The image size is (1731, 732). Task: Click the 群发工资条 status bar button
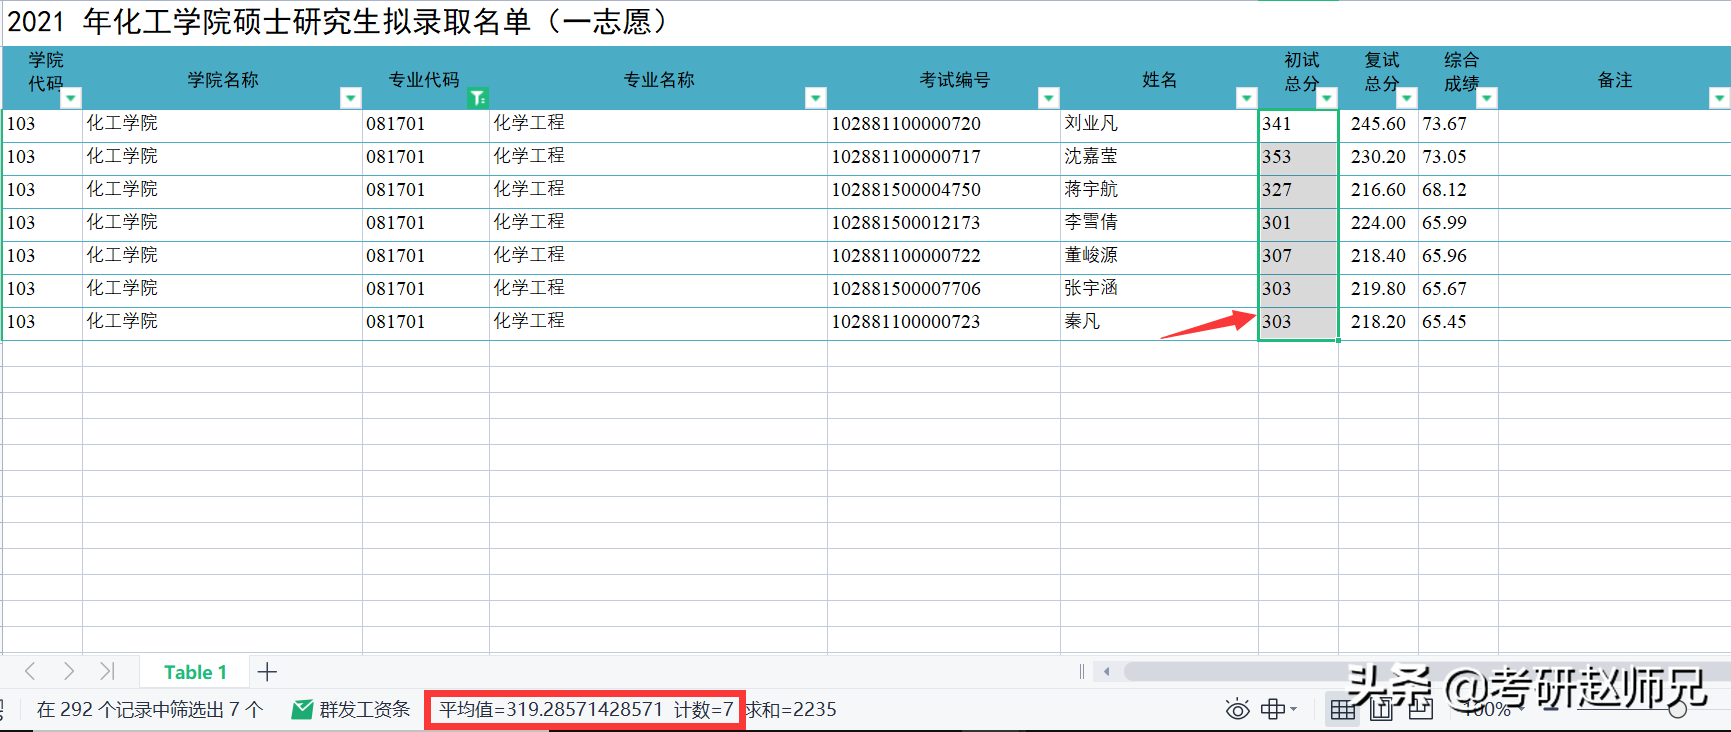pyautogui.click(x=351, y=709)
